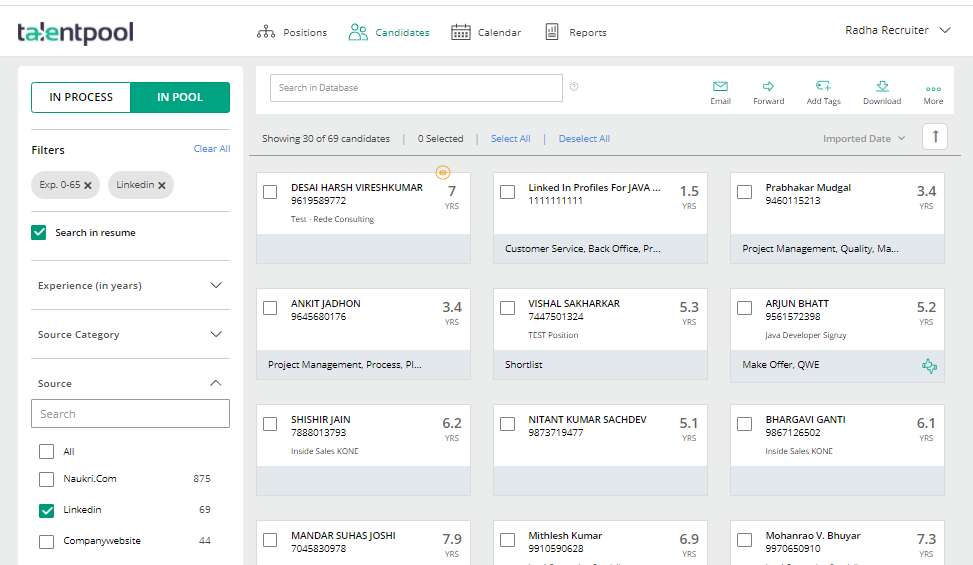The height and width of the screenshot is (565, 973).
Task: Check the All source checkbox
Action: pos(47,452)
